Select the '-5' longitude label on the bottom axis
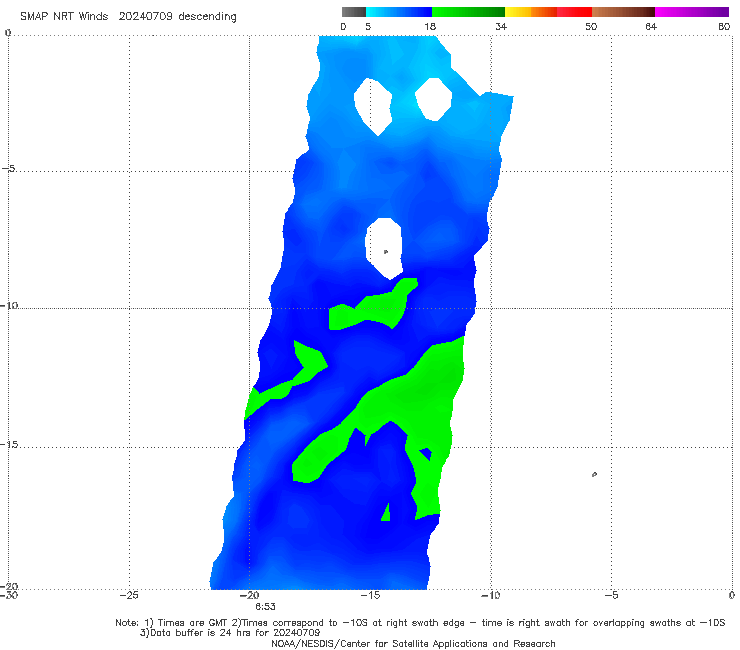This screenshot has width=740, height=650. coord(611,595)
